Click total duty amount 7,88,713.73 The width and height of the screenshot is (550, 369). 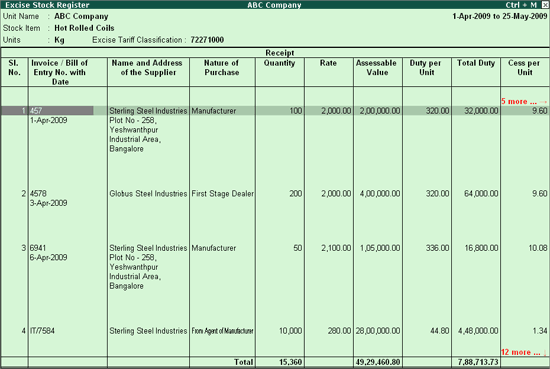(x=478, y=362)
